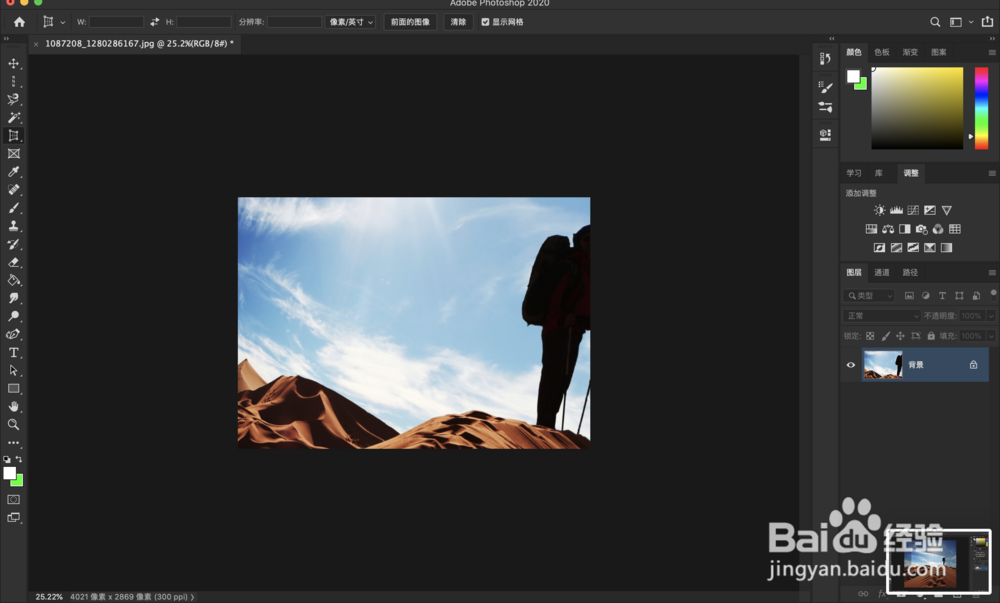
Task: Select the Brush tool
Action: [13, 208]
